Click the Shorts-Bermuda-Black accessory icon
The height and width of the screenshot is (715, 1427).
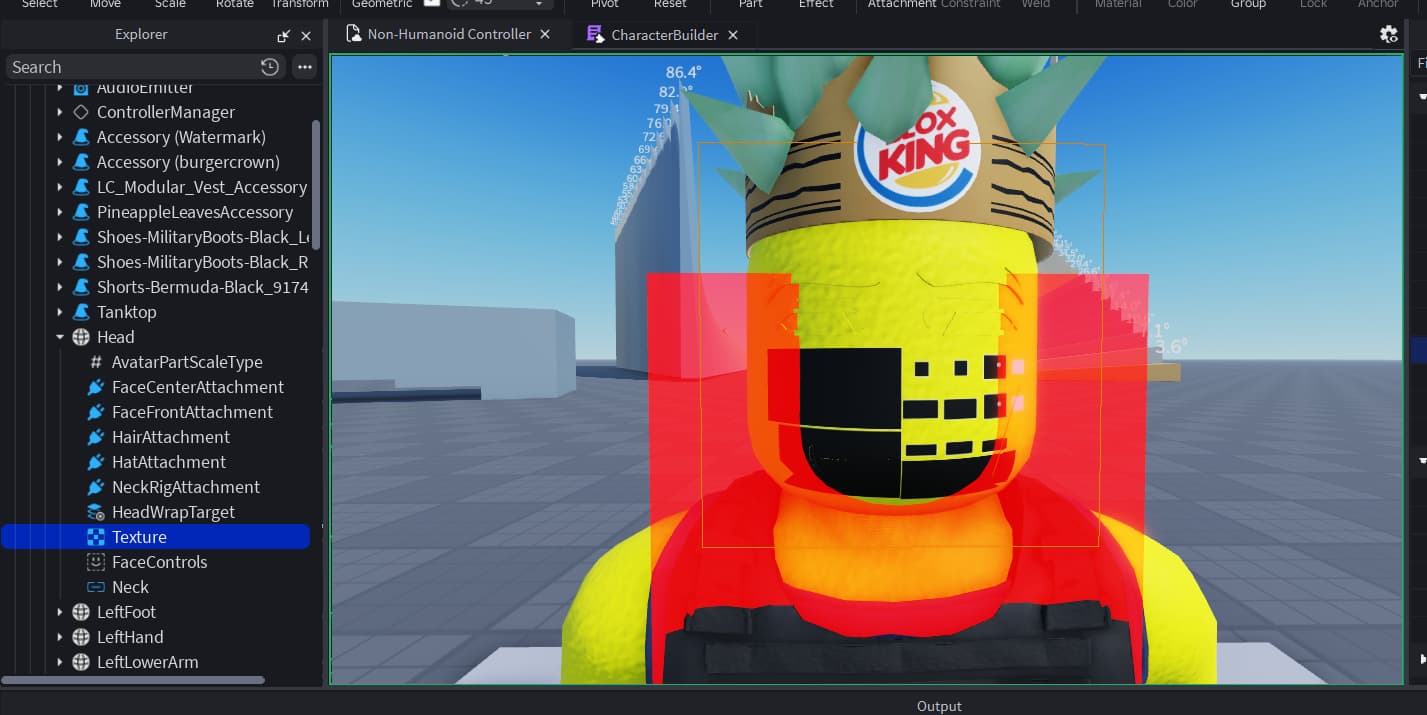[81, 287]
